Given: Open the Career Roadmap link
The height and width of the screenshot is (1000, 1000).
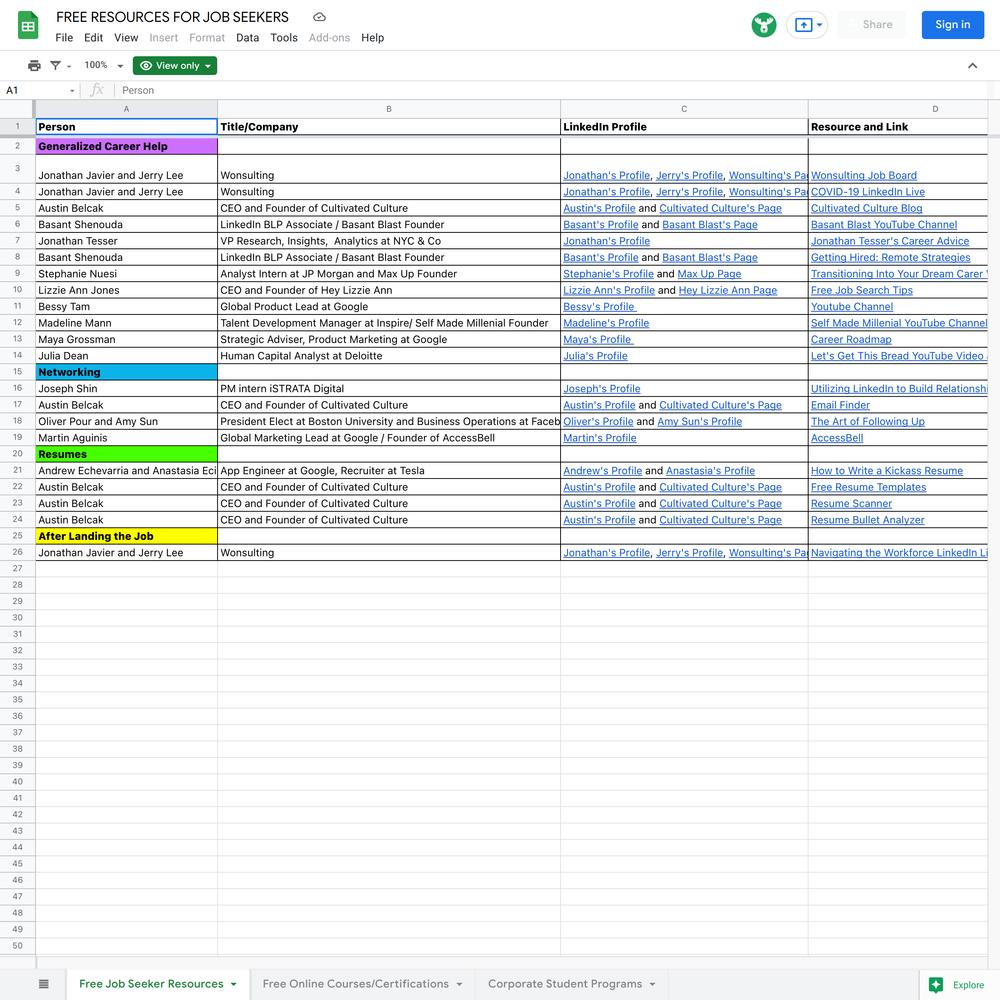Looking at the screenshot, I should [851, 339].
